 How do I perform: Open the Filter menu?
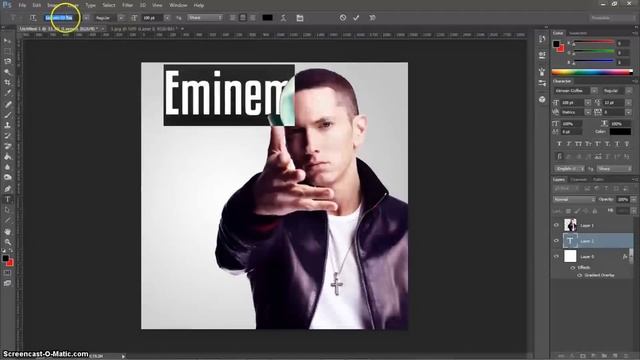[x=128, y=5]
